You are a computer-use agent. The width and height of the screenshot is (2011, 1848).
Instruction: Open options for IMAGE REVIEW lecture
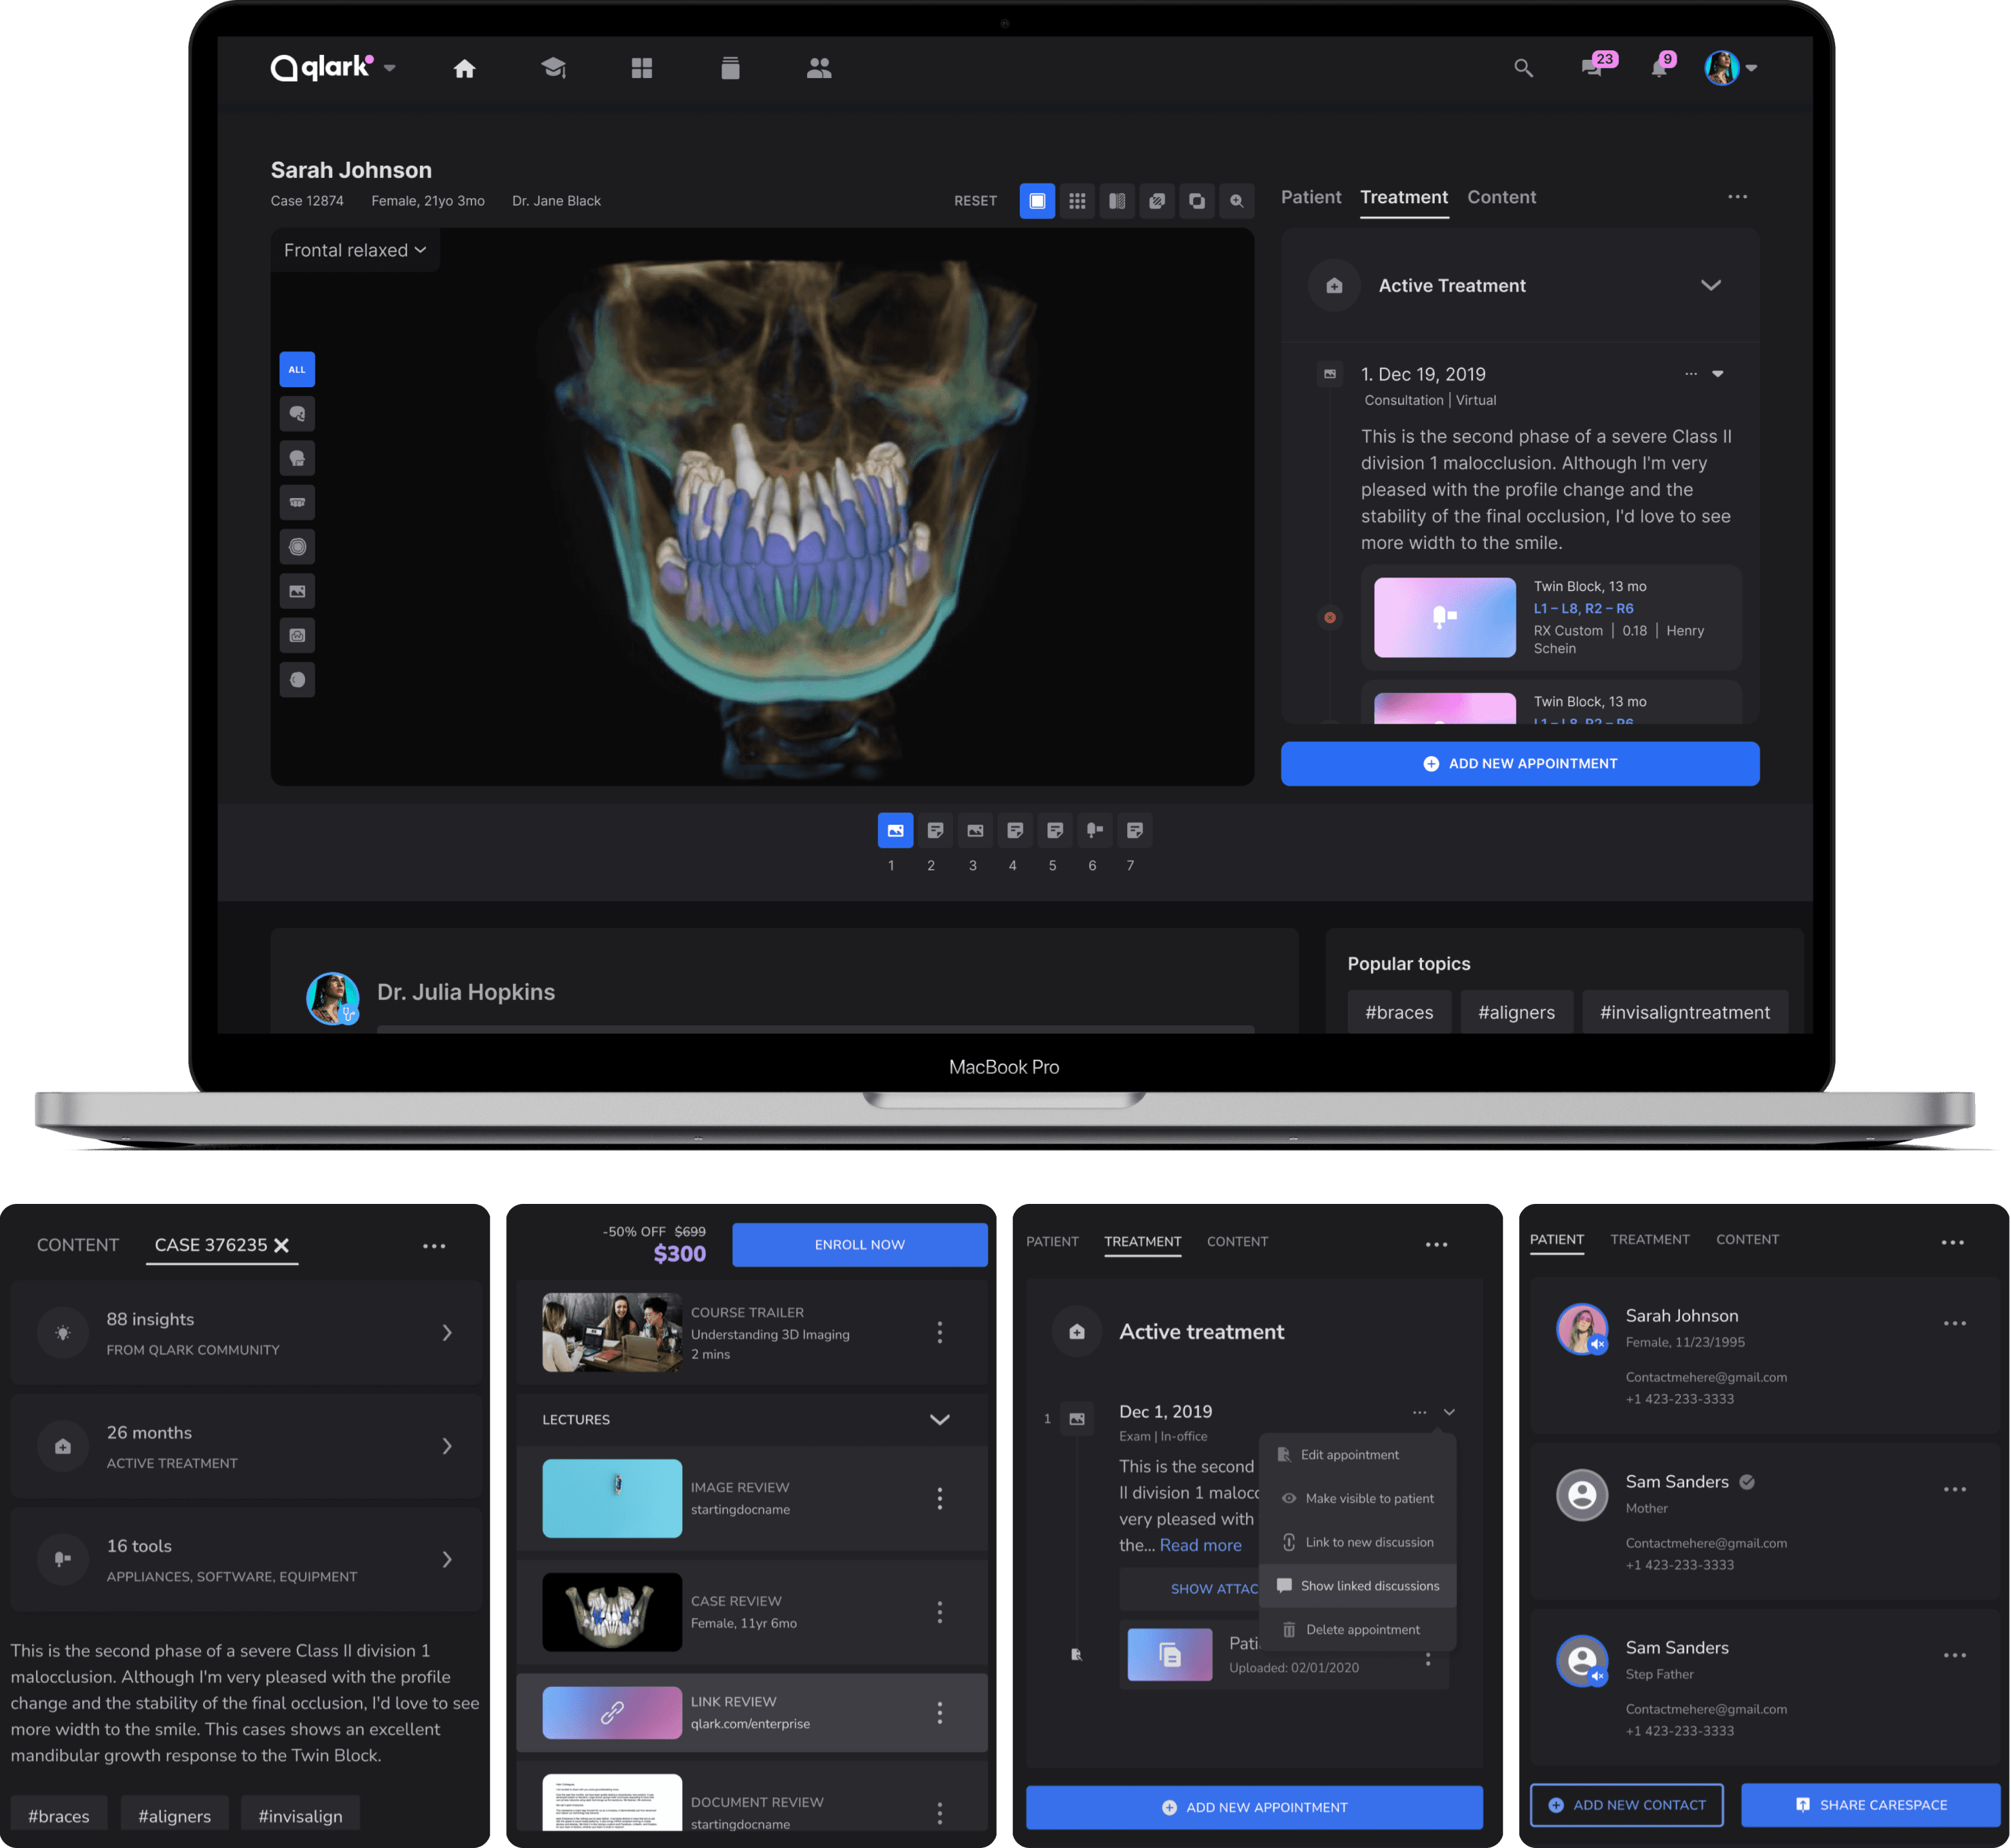click(x=940, y=1498)
